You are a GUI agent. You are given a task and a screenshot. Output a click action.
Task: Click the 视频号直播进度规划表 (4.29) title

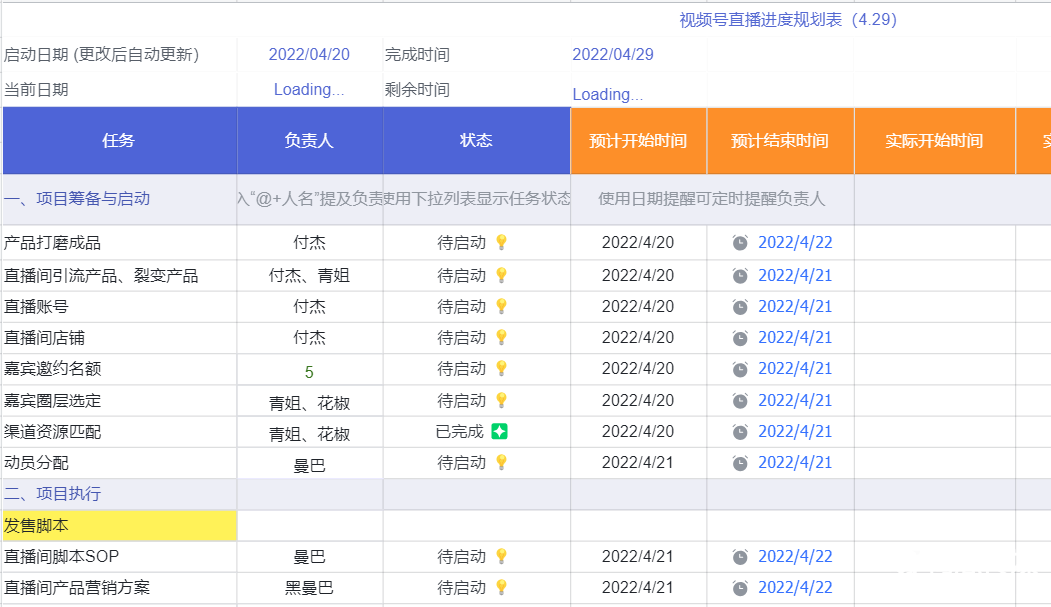[788, 19]
